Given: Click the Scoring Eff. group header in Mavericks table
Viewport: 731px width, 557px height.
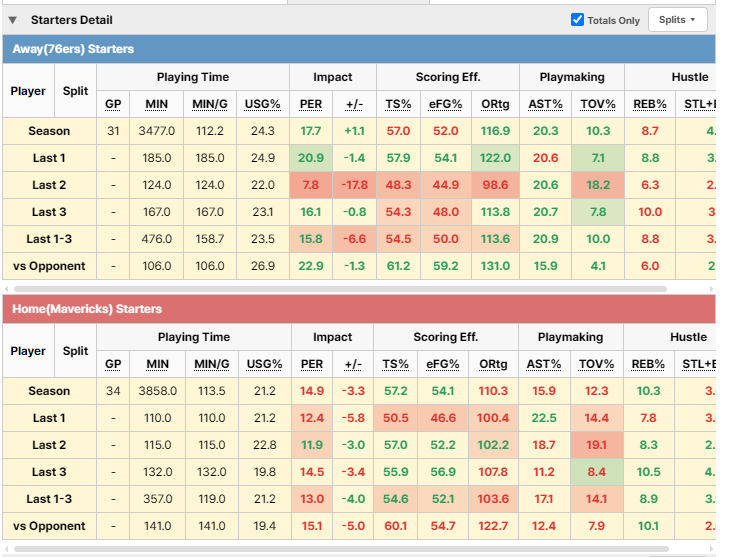Looking at the screenshot, I should click(x=446, y=337).
